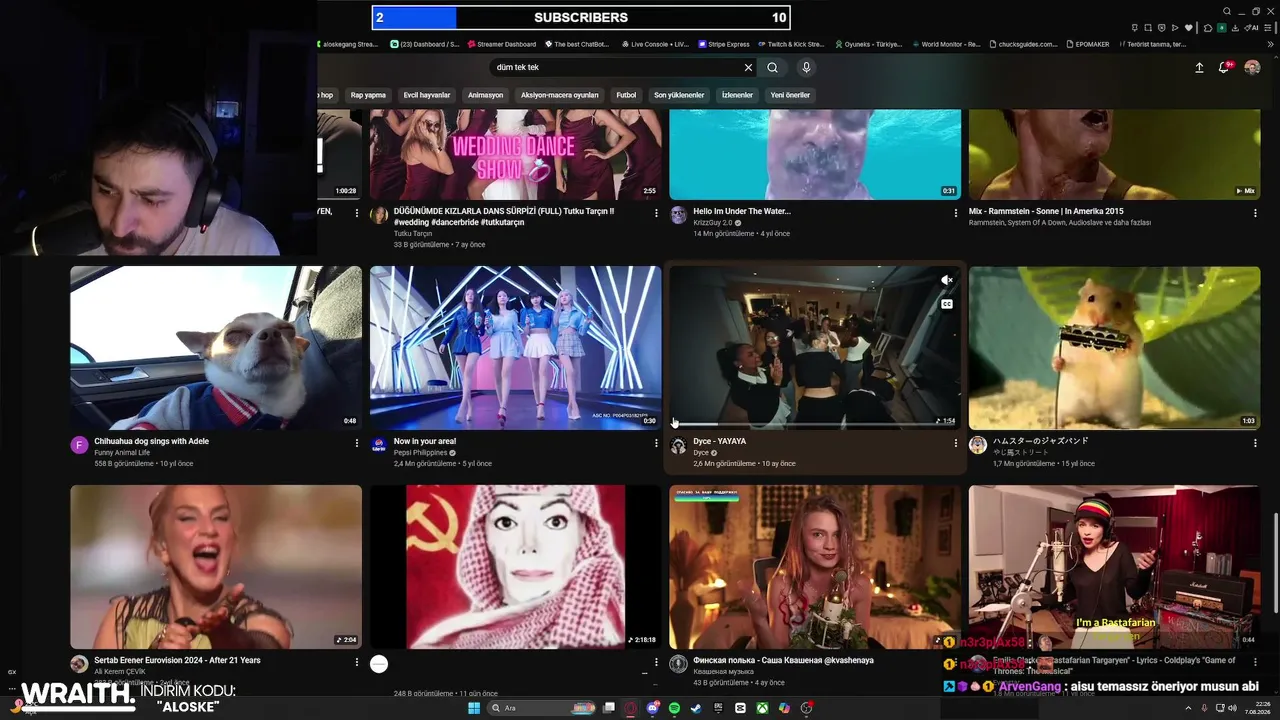Open the more-options menu for Hello Im Under The Water

(956, 213)
